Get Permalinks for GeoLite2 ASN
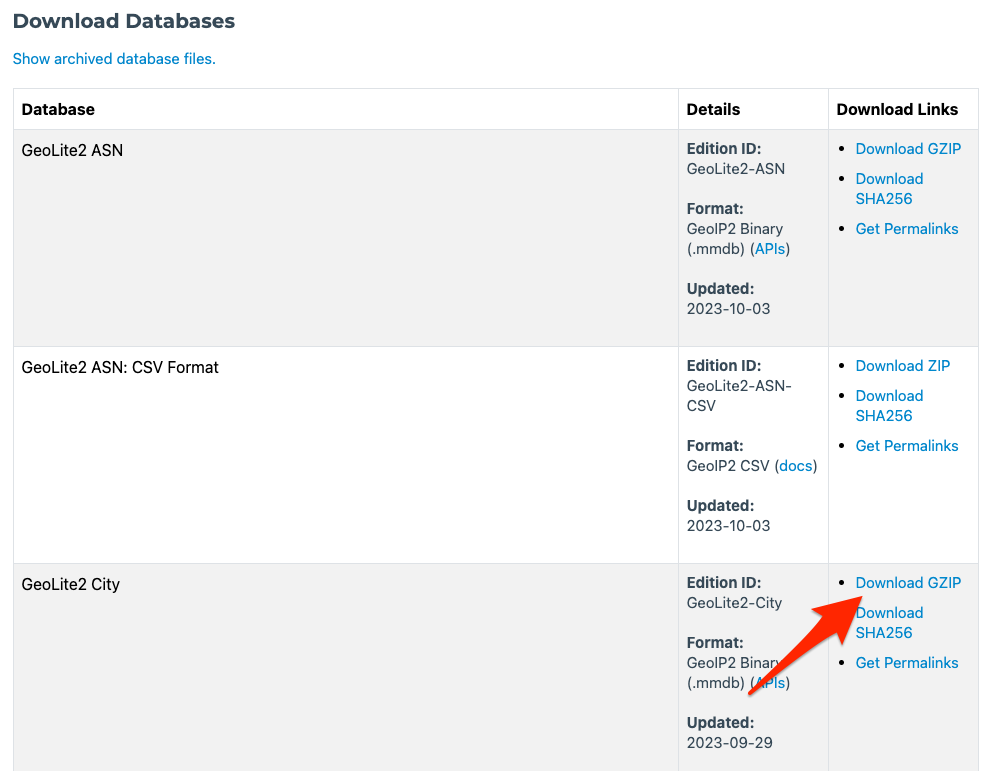 coord(907,228)
